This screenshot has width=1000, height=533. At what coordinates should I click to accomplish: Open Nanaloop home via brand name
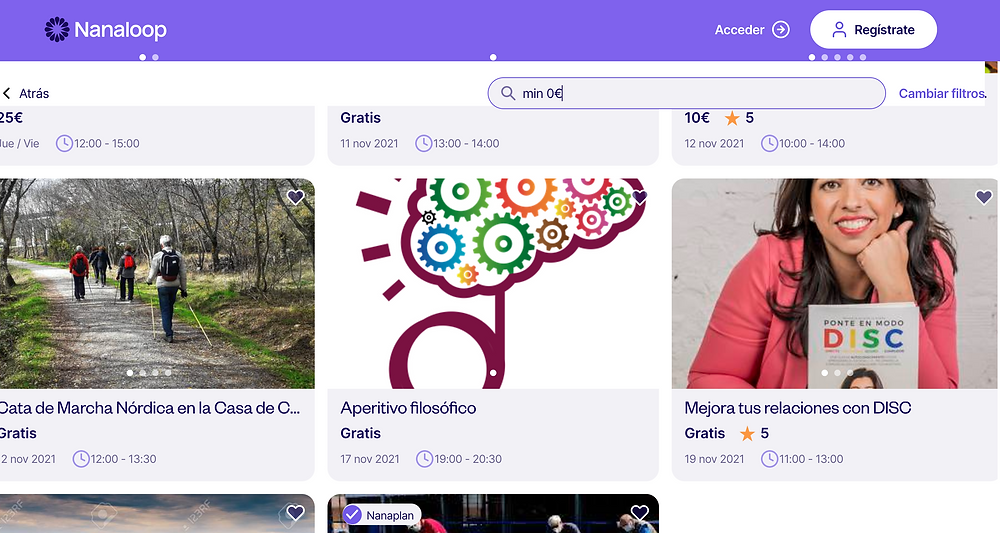click(x=121, y=29)
